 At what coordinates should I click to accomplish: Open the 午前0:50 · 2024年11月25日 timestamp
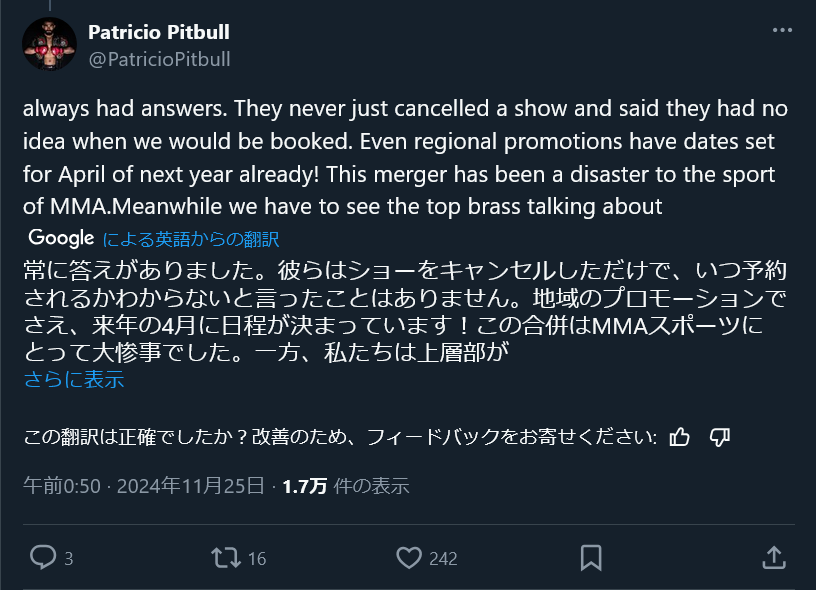(x=144, y=486)
